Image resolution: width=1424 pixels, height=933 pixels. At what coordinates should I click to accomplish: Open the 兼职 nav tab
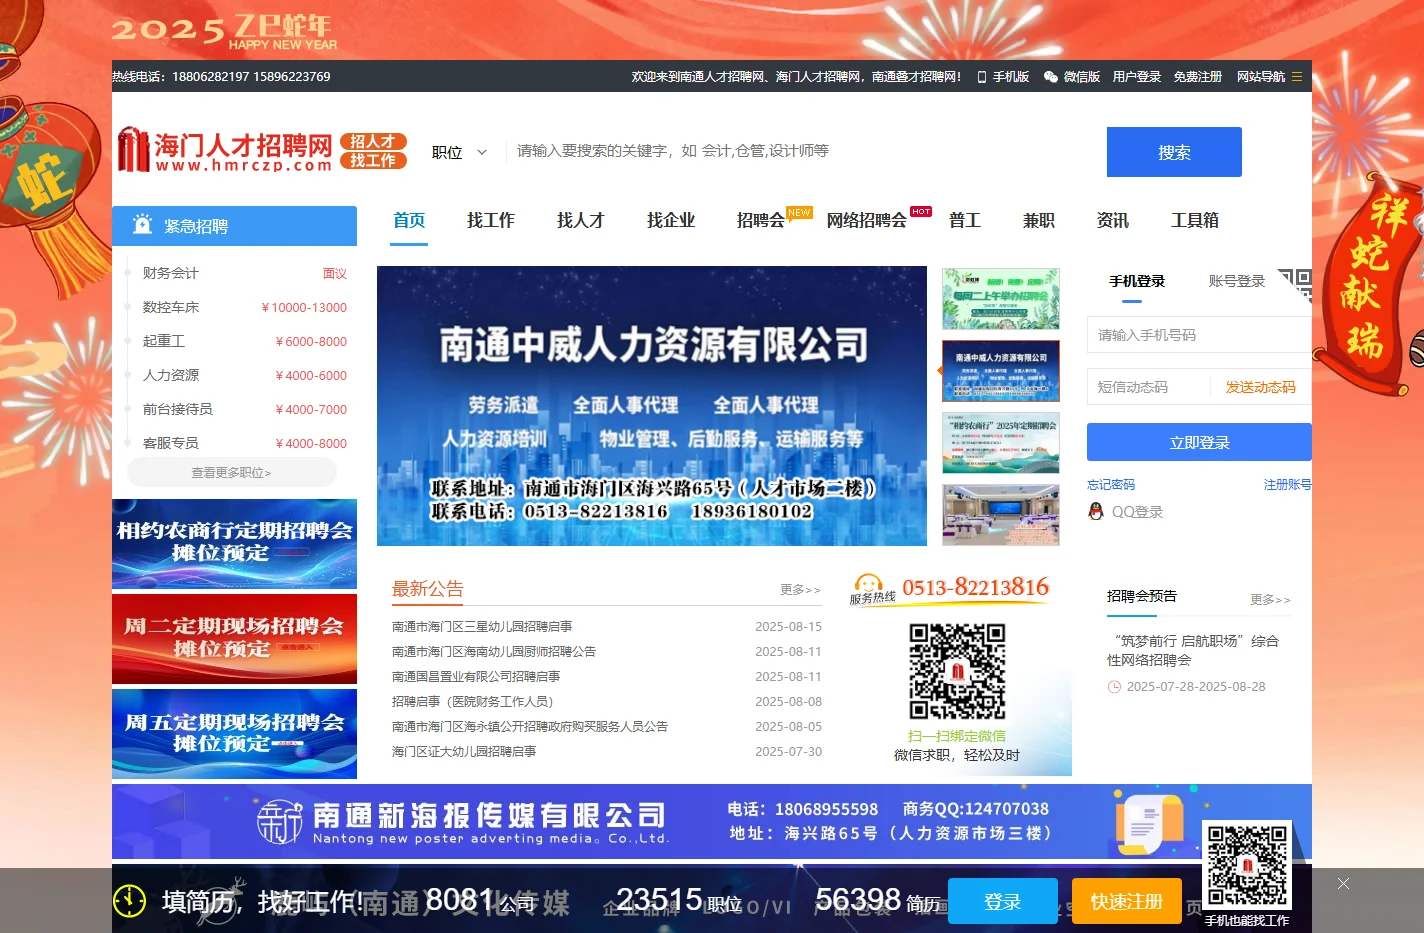1039,220
